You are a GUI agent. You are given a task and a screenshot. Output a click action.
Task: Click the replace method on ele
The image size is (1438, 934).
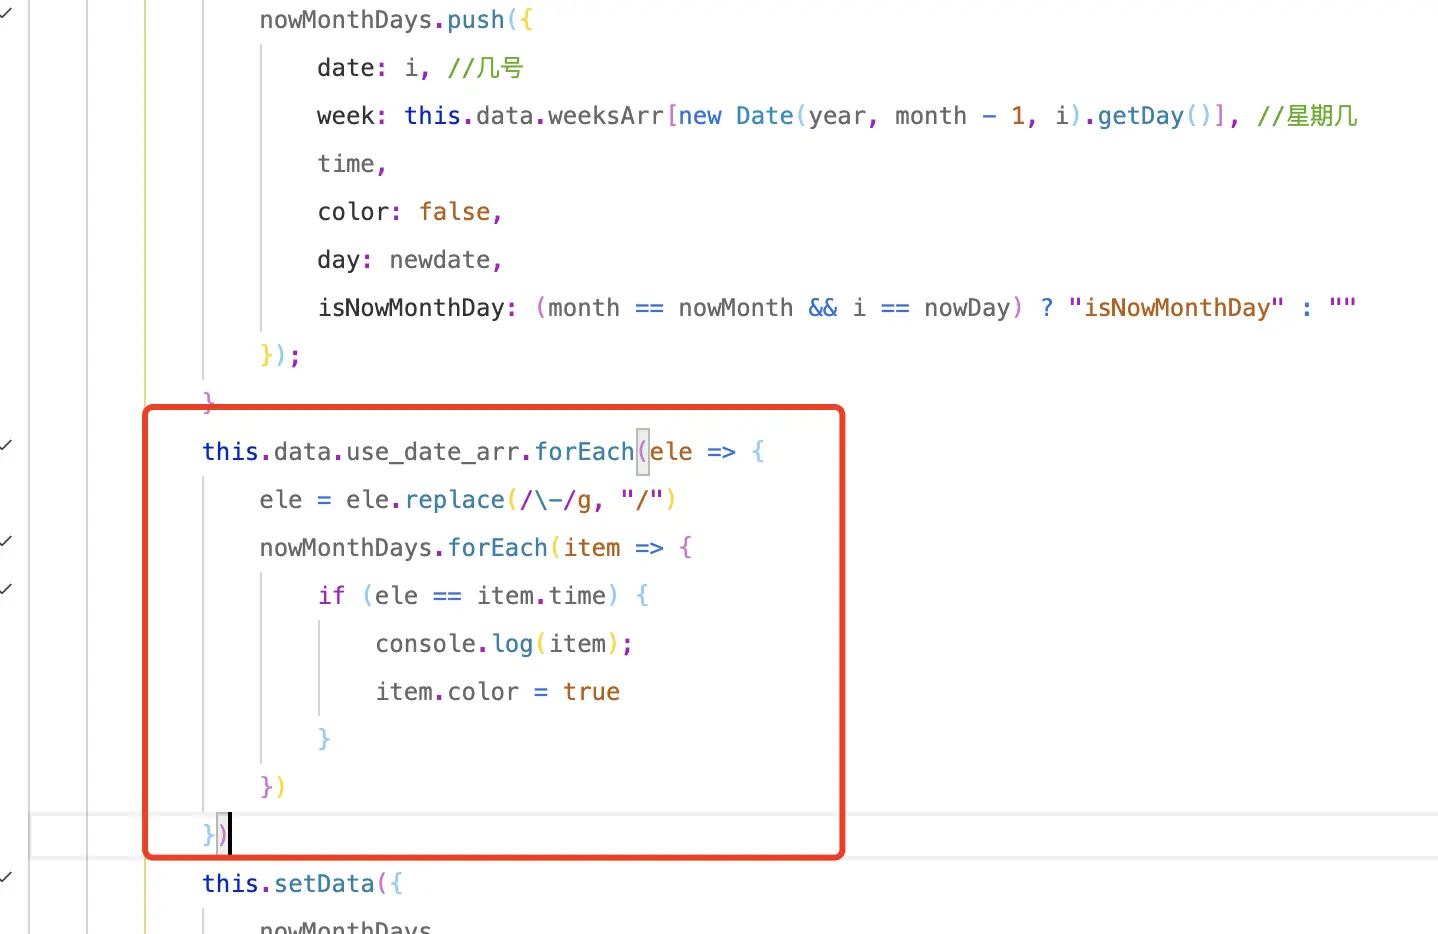coord(454,500)
